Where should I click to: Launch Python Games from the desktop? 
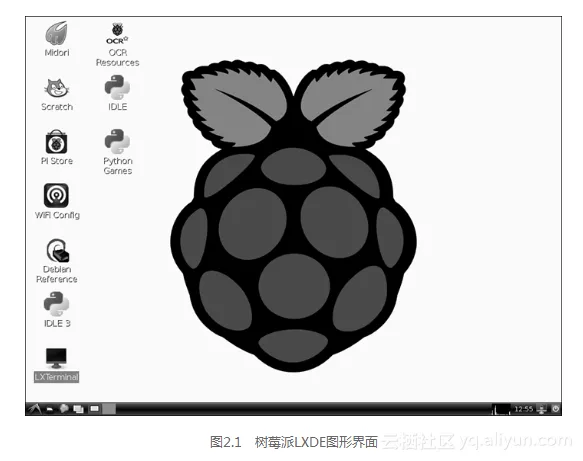[x=117, y=152]
